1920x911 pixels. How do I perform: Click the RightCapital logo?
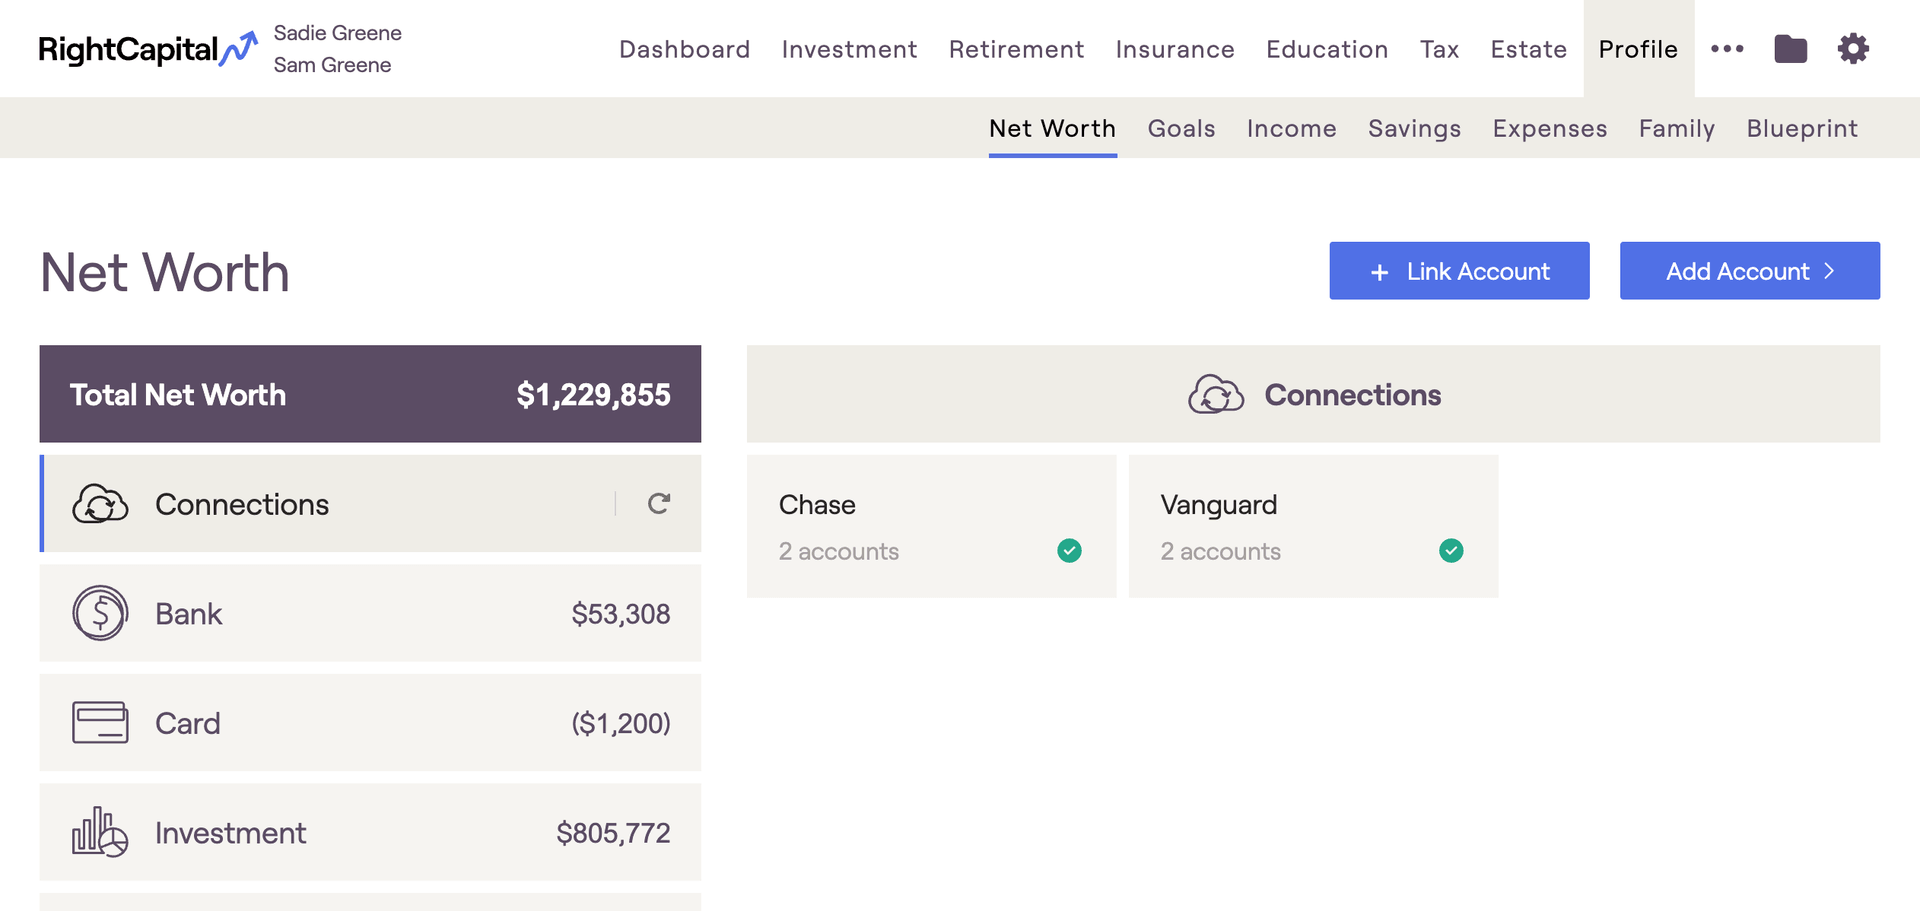(x=147, y=49)
